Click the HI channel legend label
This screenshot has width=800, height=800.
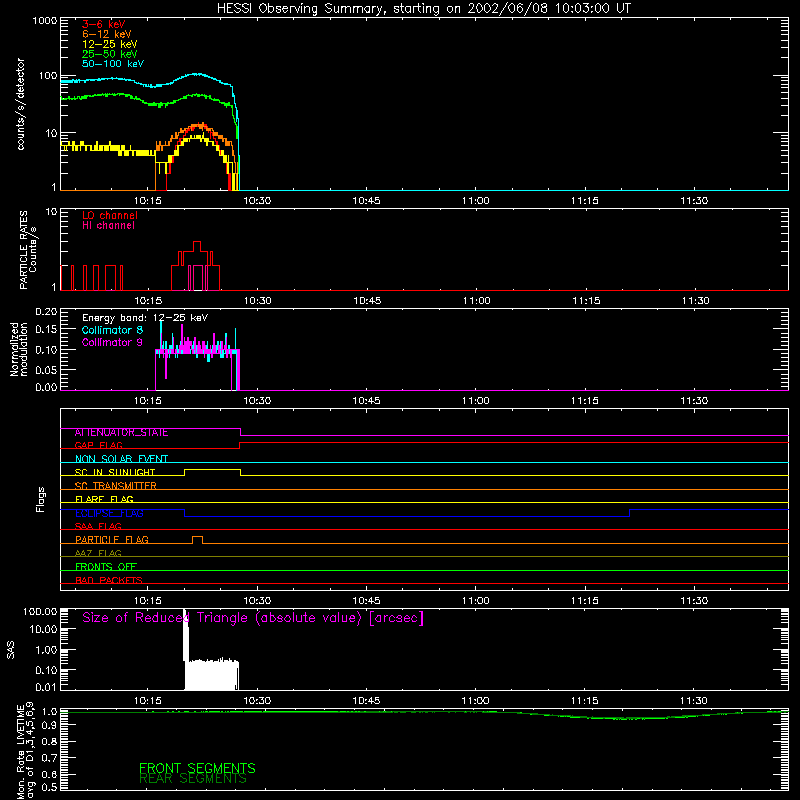(108, 226)
